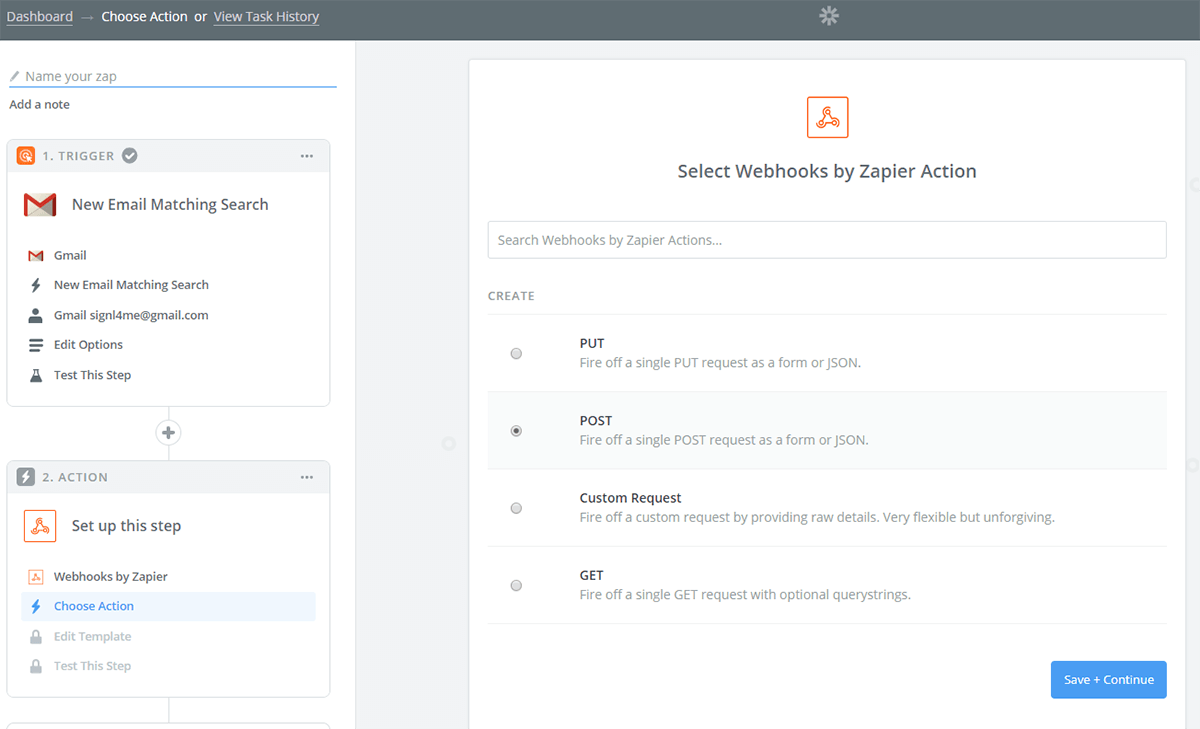Click the flask icon beside Test This Step

pyautogui.click(x=36, y=375)
